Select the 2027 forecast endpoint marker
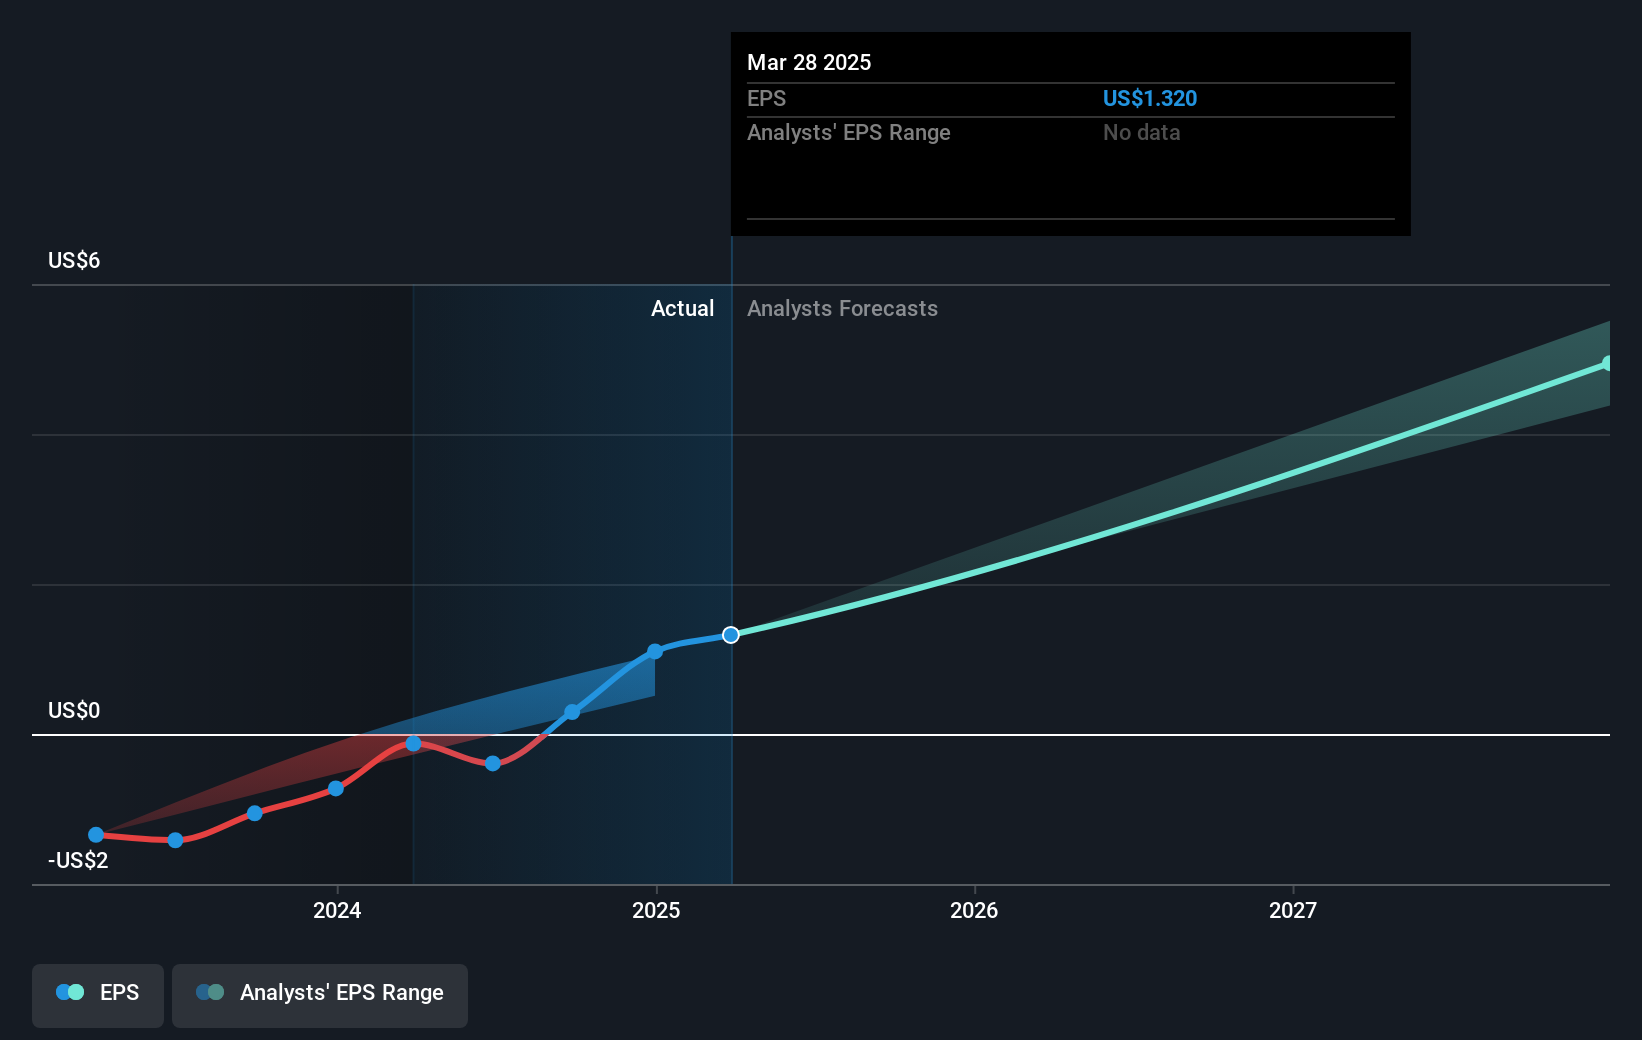The width and height of the screenshot is (1642, 1040). (1607, 364)
